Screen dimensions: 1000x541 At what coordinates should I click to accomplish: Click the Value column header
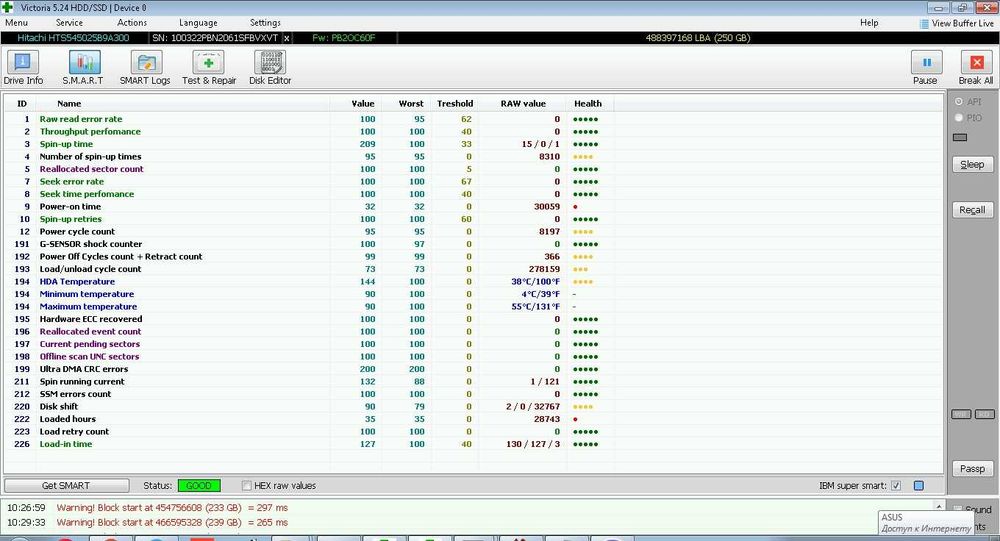pos(363,103)
